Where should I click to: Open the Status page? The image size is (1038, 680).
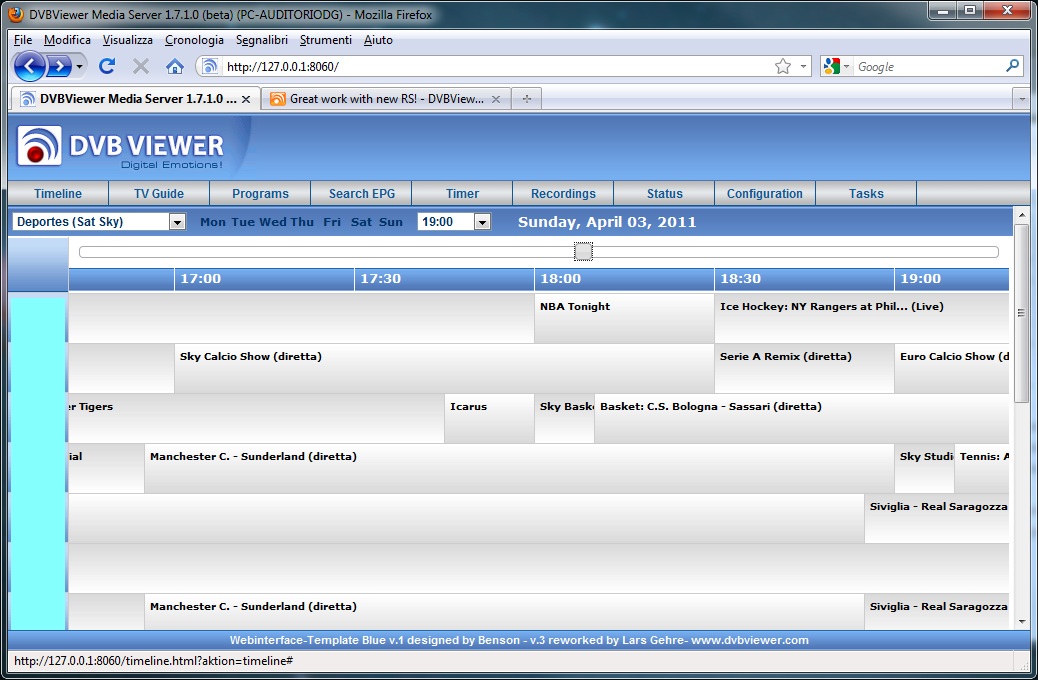click(665, 193)
